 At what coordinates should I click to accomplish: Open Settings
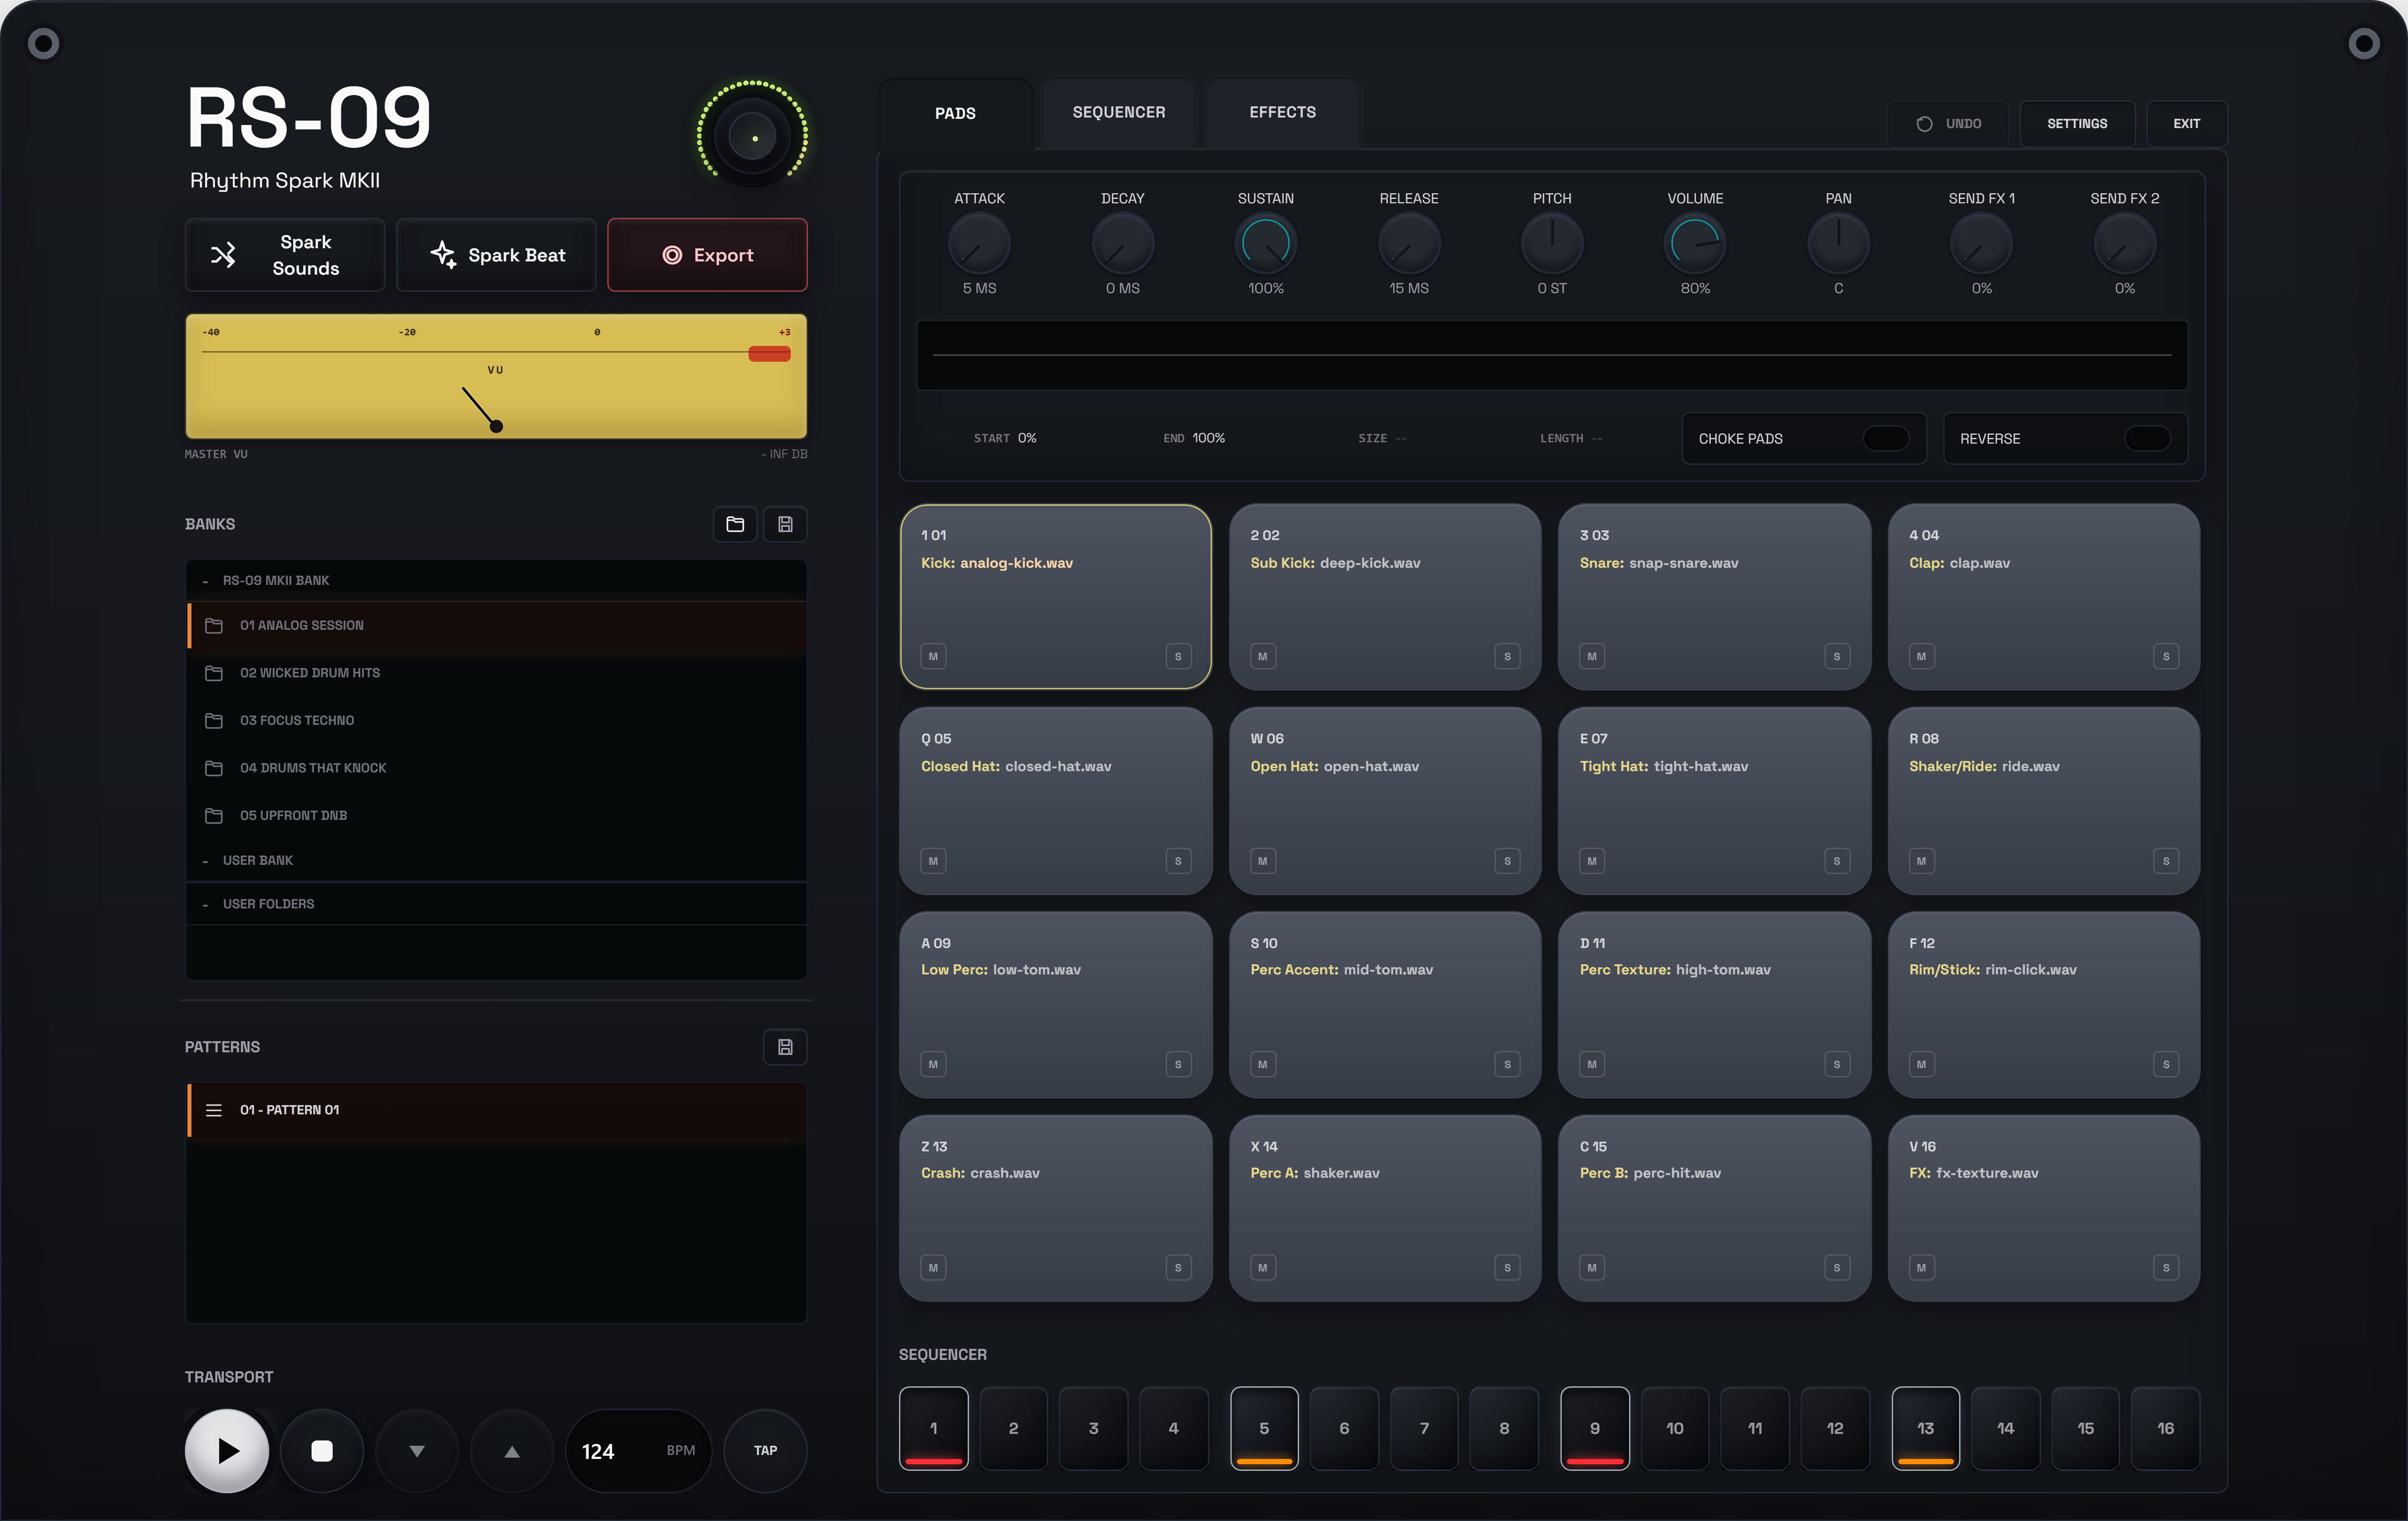coord(2077,124)
